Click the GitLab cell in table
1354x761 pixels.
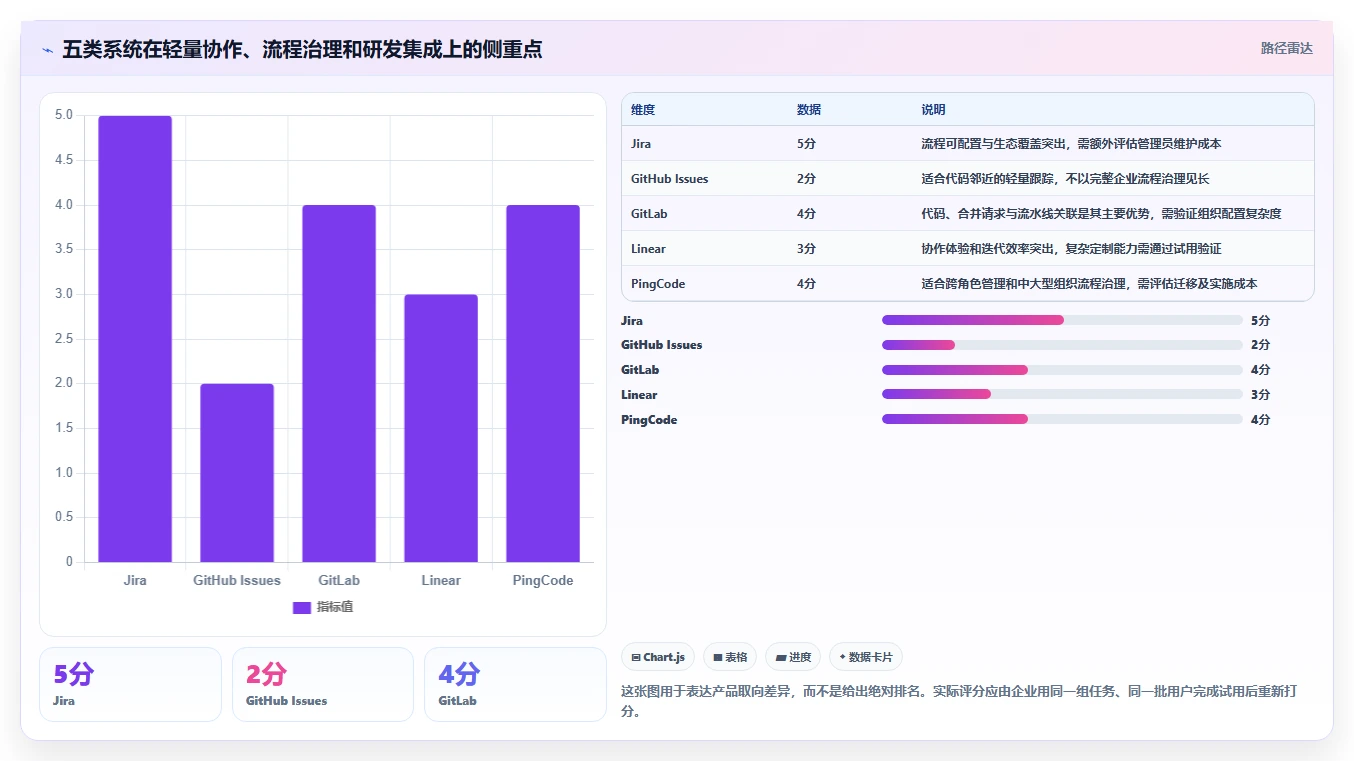[649, 214]
